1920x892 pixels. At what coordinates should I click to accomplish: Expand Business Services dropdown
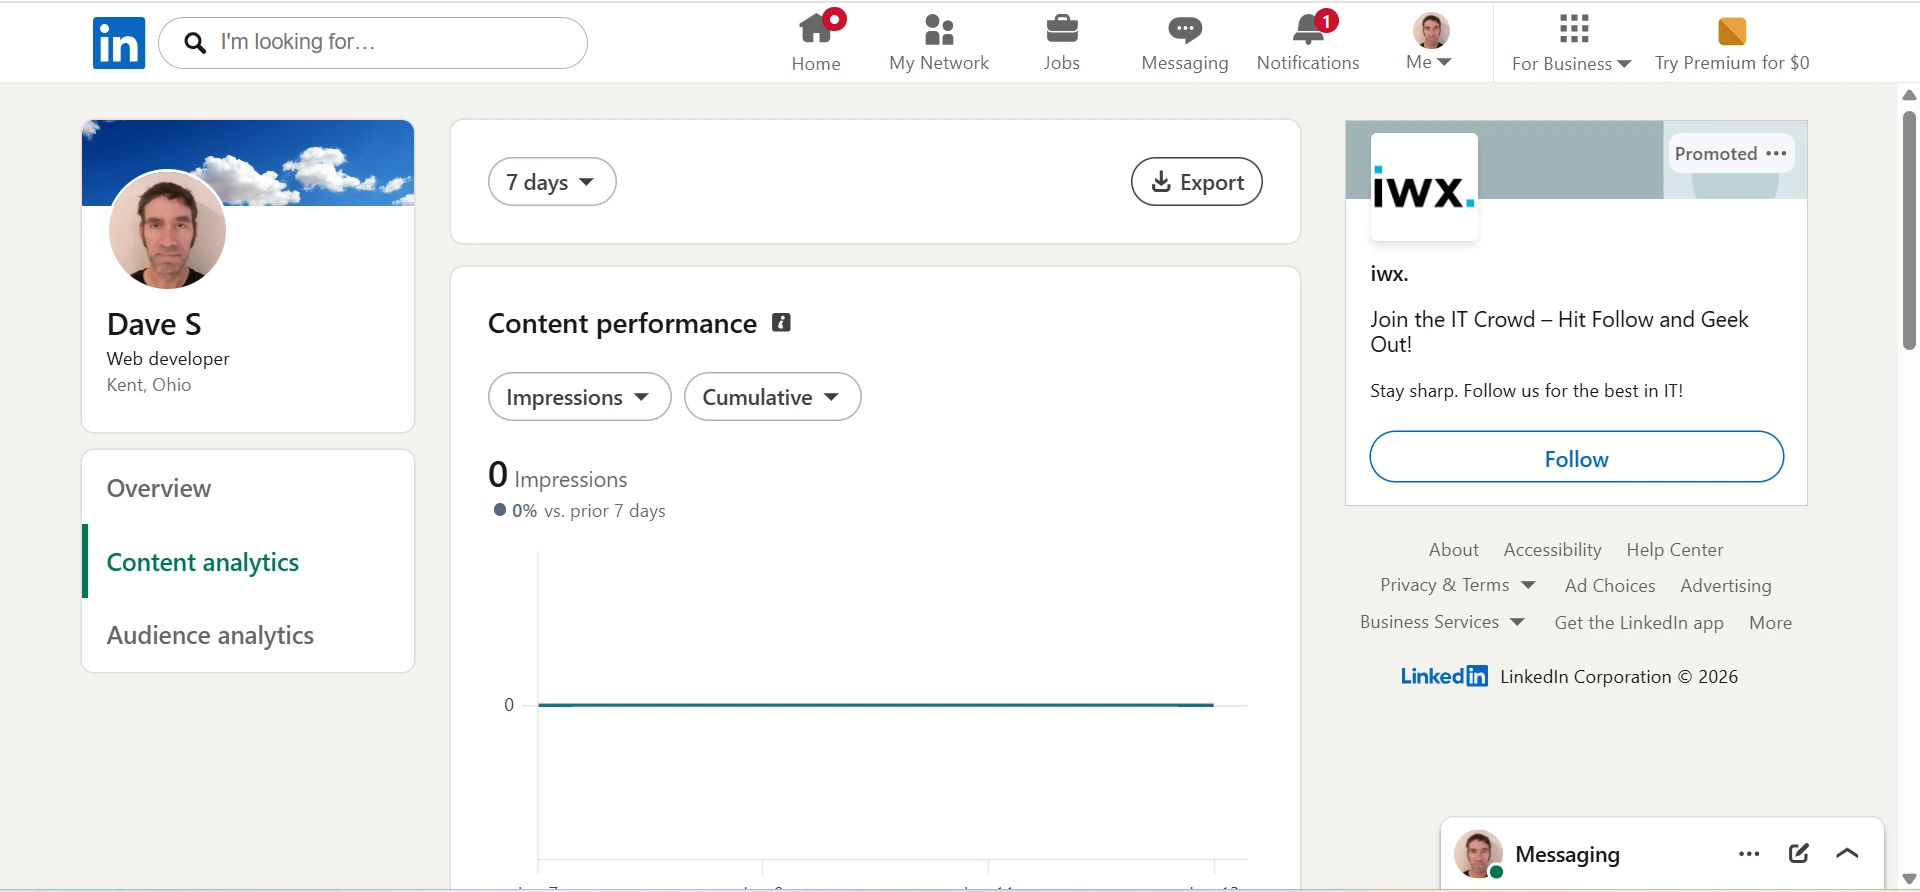click(1442, 622)
